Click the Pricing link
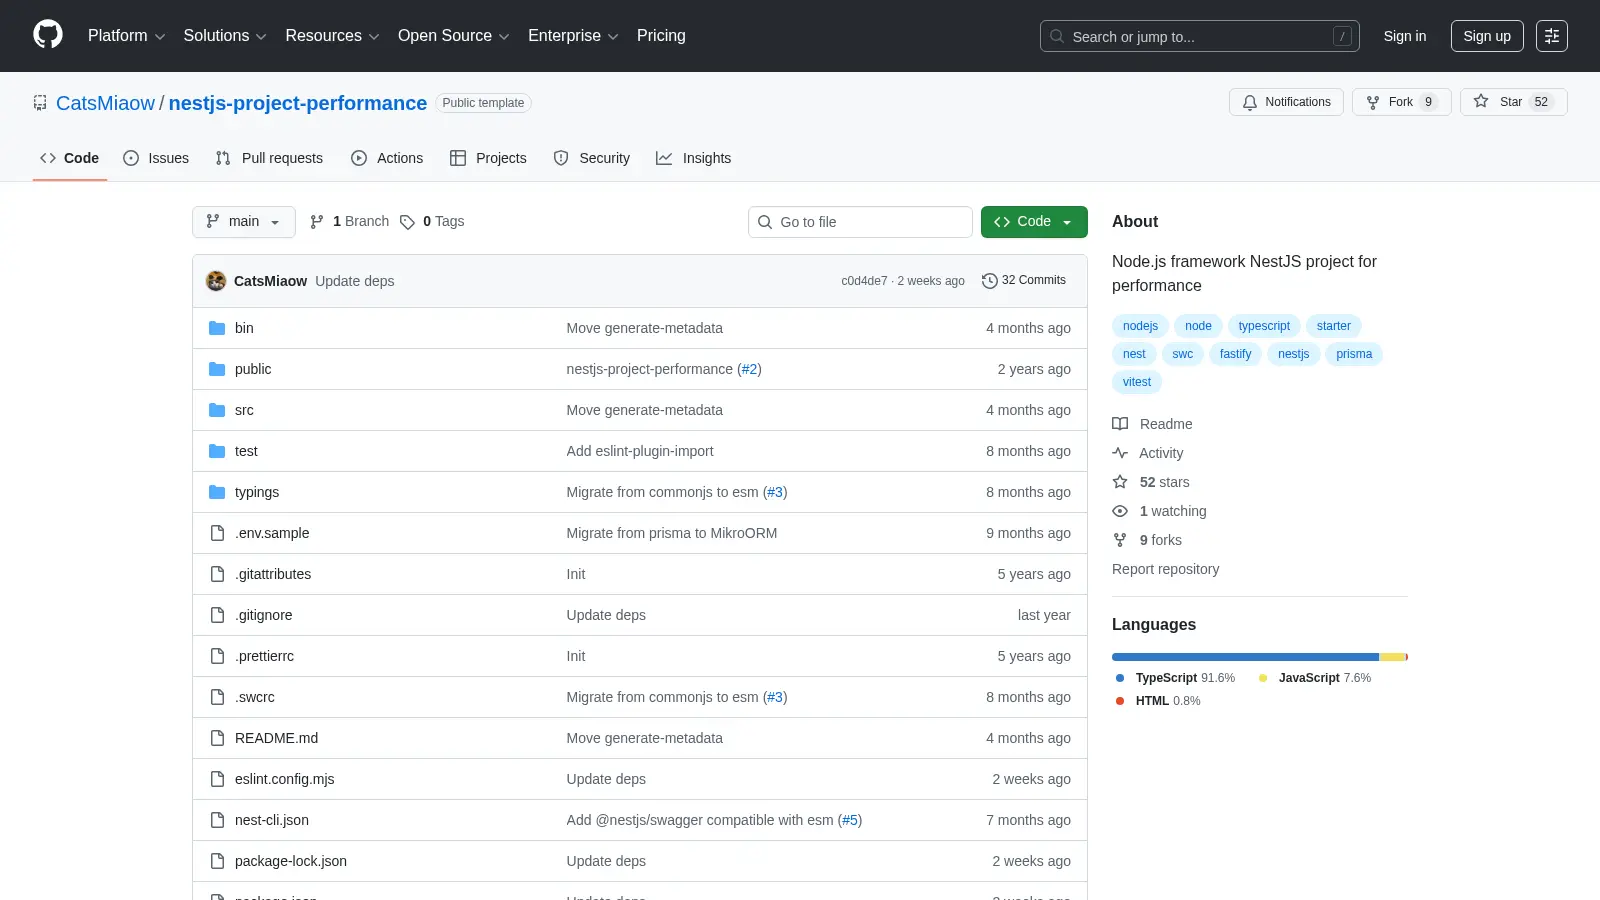This screenshot has height=900, width=1600. [661, 36]
